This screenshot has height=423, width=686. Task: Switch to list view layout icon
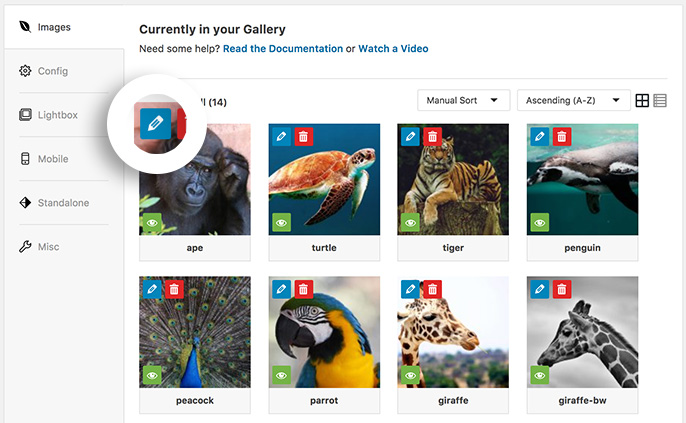[x=661, y=101]
